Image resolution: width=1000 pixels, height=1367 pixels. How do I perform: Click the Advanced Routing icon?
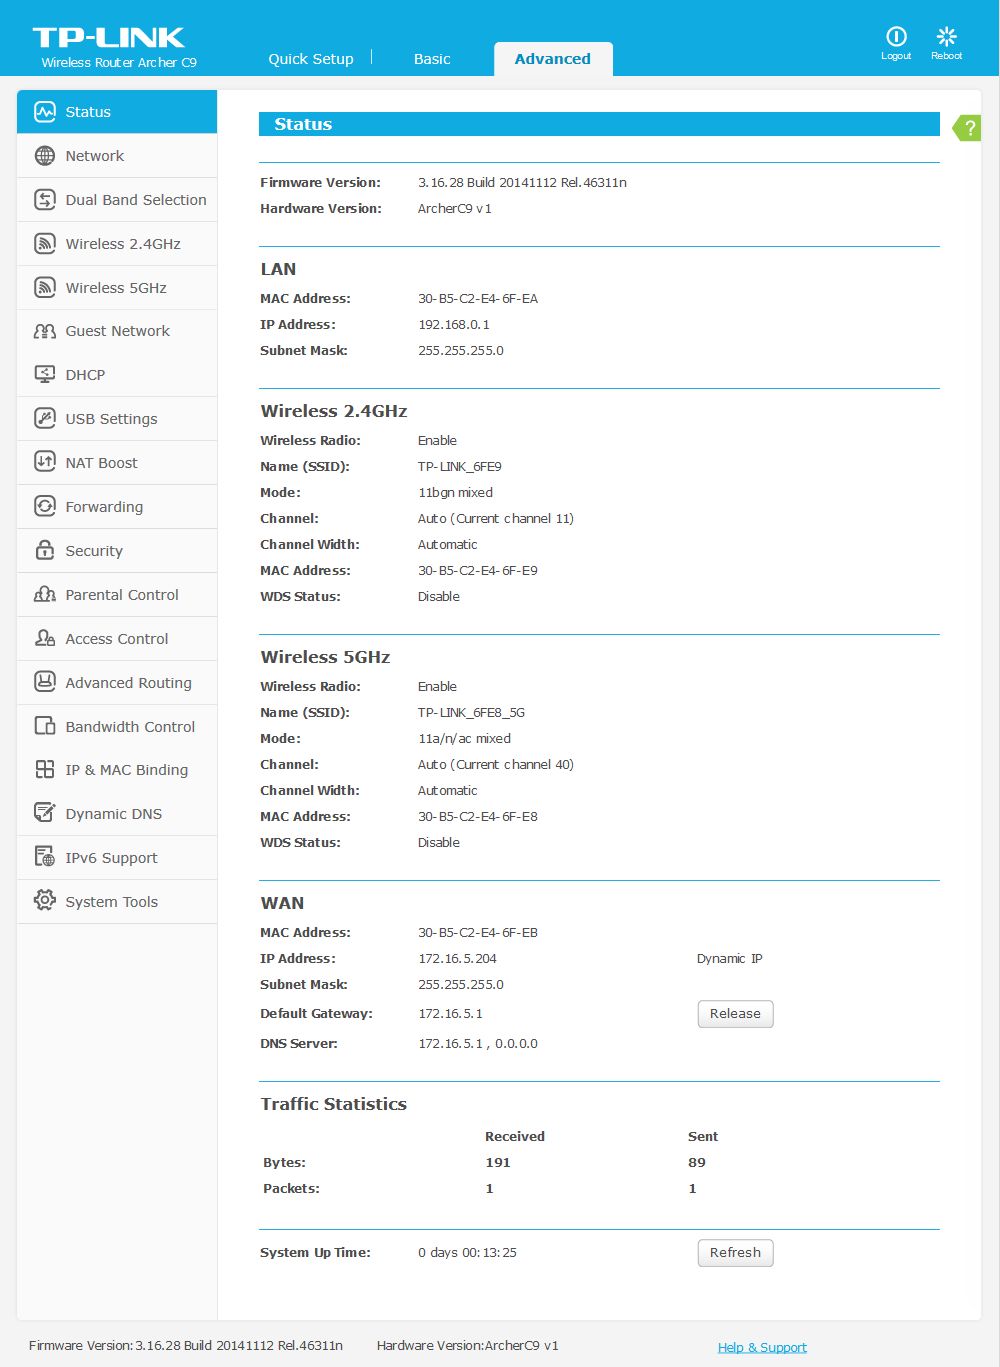coord(44,683)
